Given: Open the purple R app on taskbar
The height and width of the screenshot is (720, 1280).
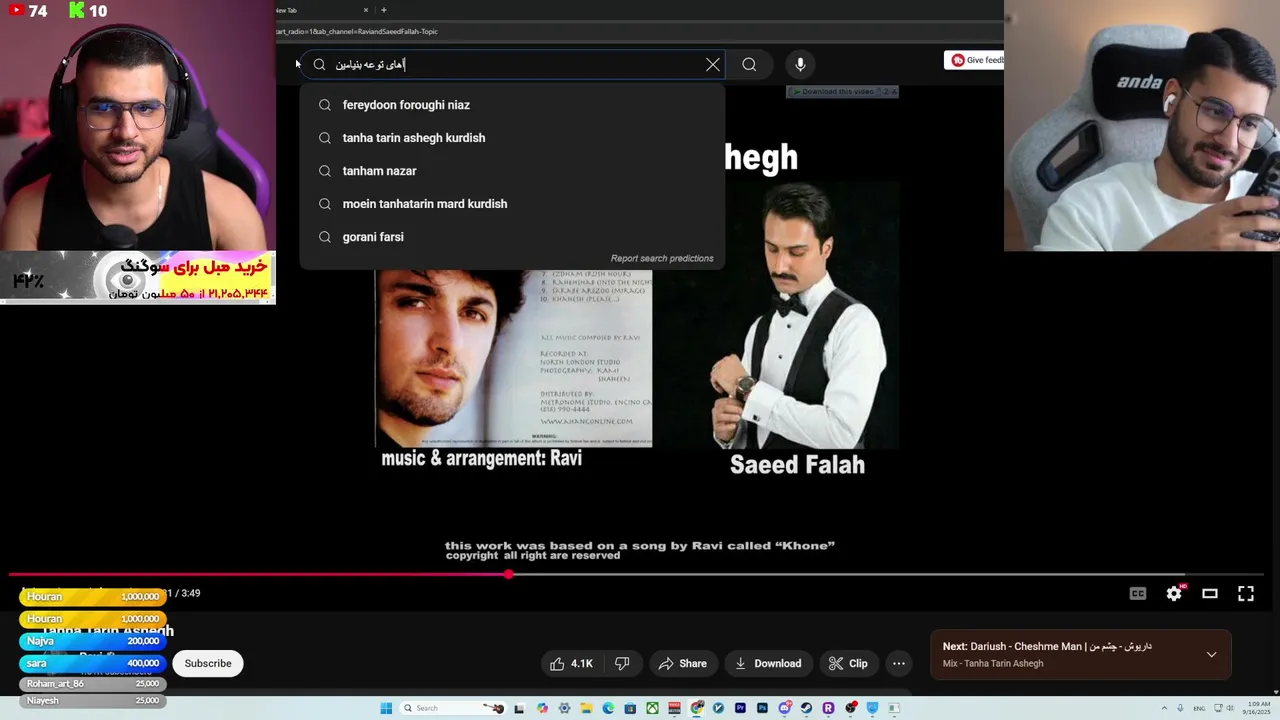Looking at the screenshot, I should click(828, 708).
